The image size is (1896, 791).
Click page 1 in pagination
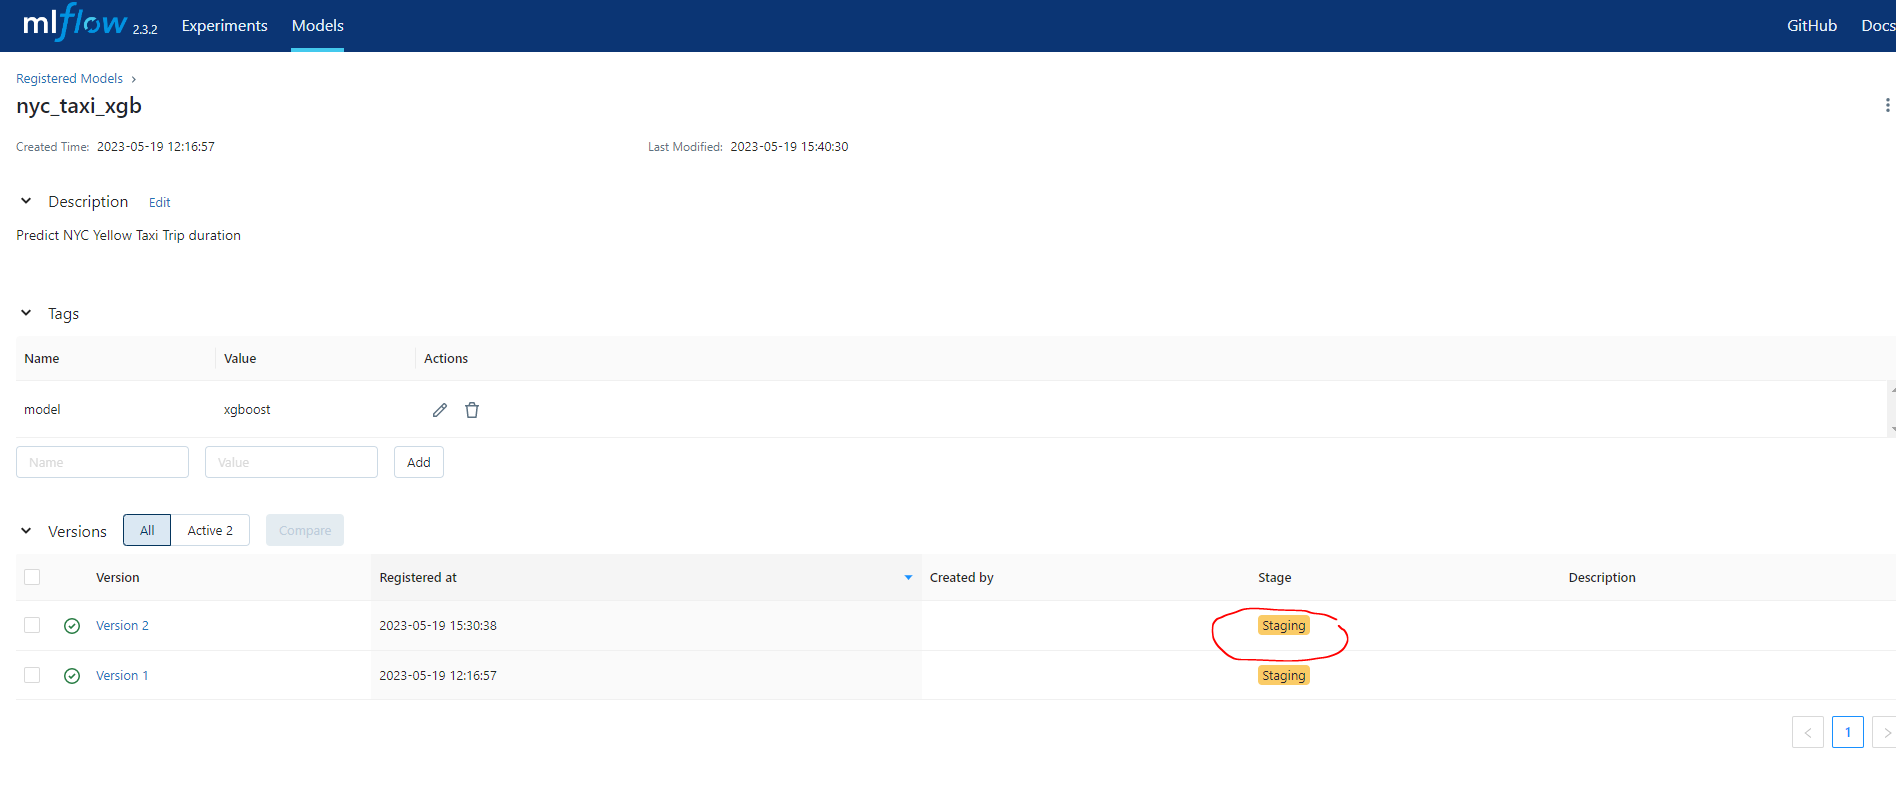[1848, 732]
